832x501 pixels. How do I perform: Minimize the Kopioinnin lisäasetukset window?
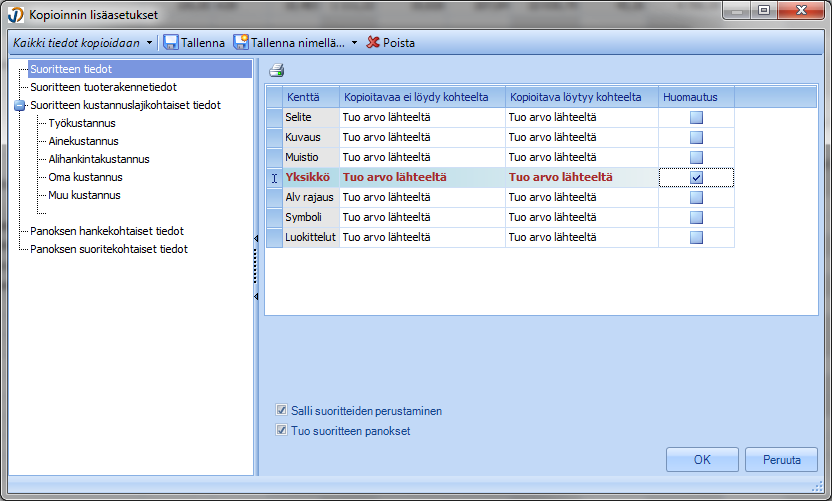737,10
